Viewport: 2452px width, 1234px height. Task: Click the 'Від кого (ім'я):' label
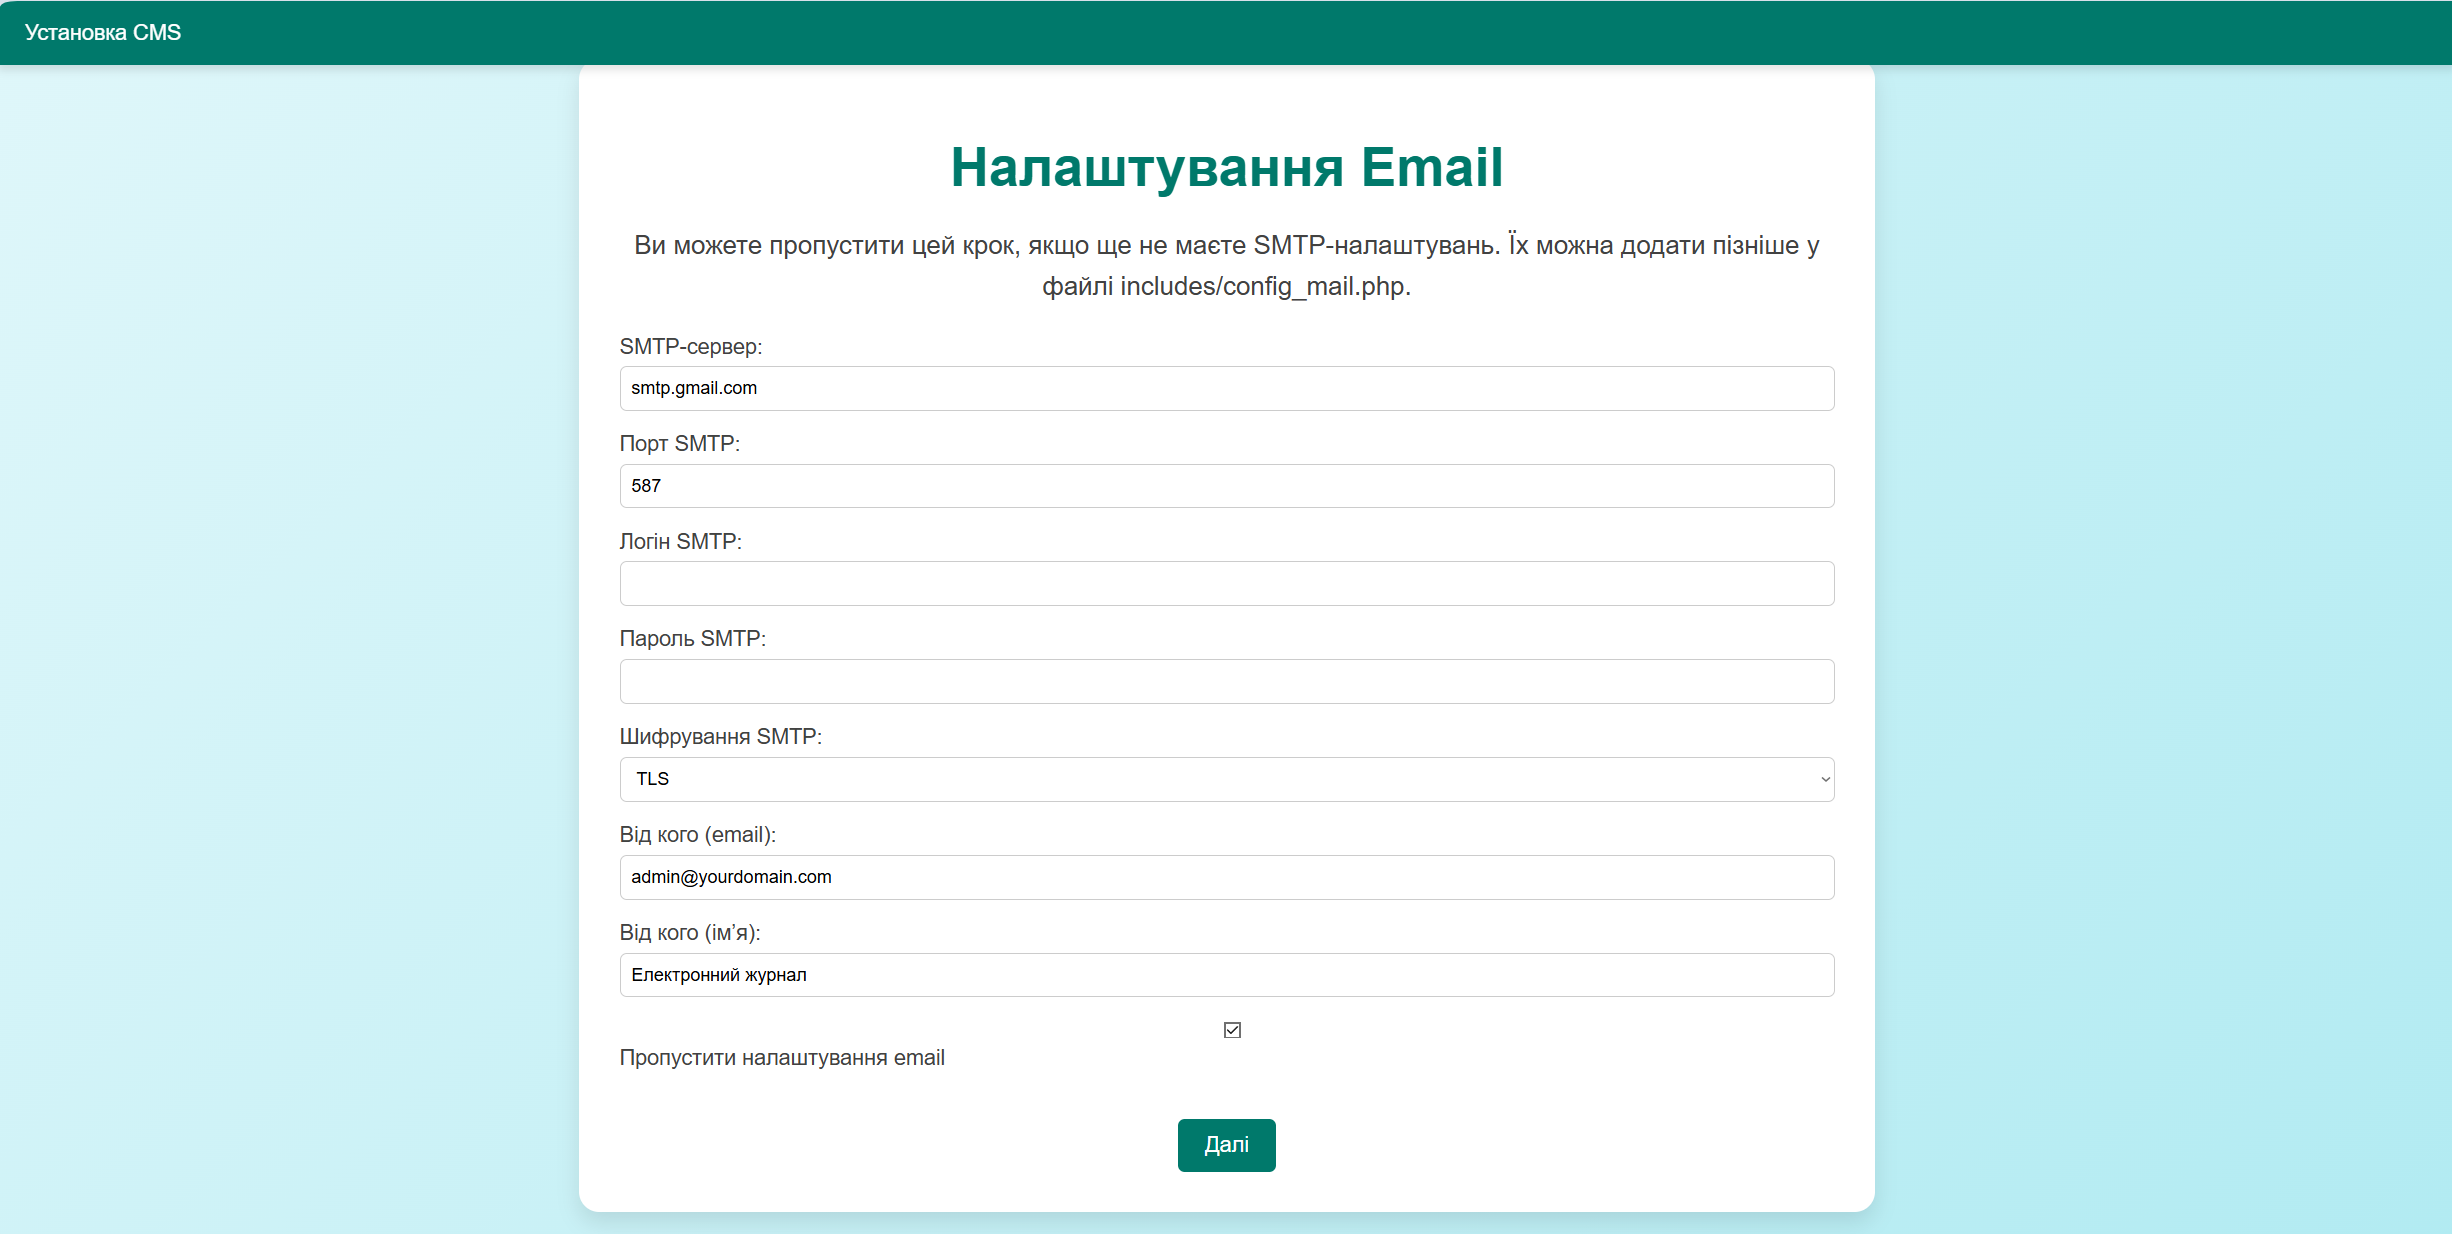click(689, 932)
